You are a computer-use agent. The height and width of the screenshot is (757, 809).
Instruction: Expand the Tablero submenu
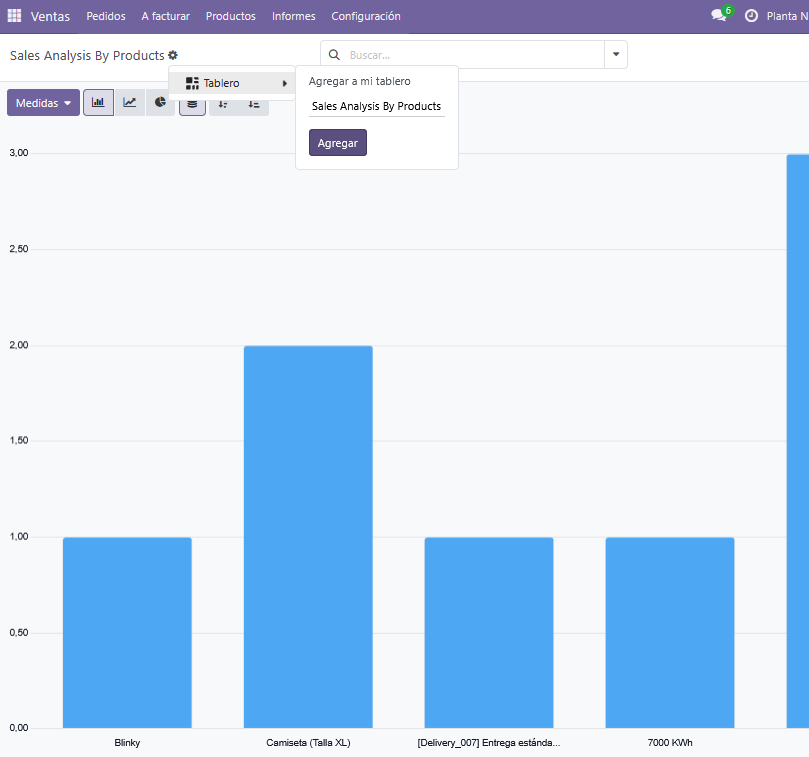[232, 83]
